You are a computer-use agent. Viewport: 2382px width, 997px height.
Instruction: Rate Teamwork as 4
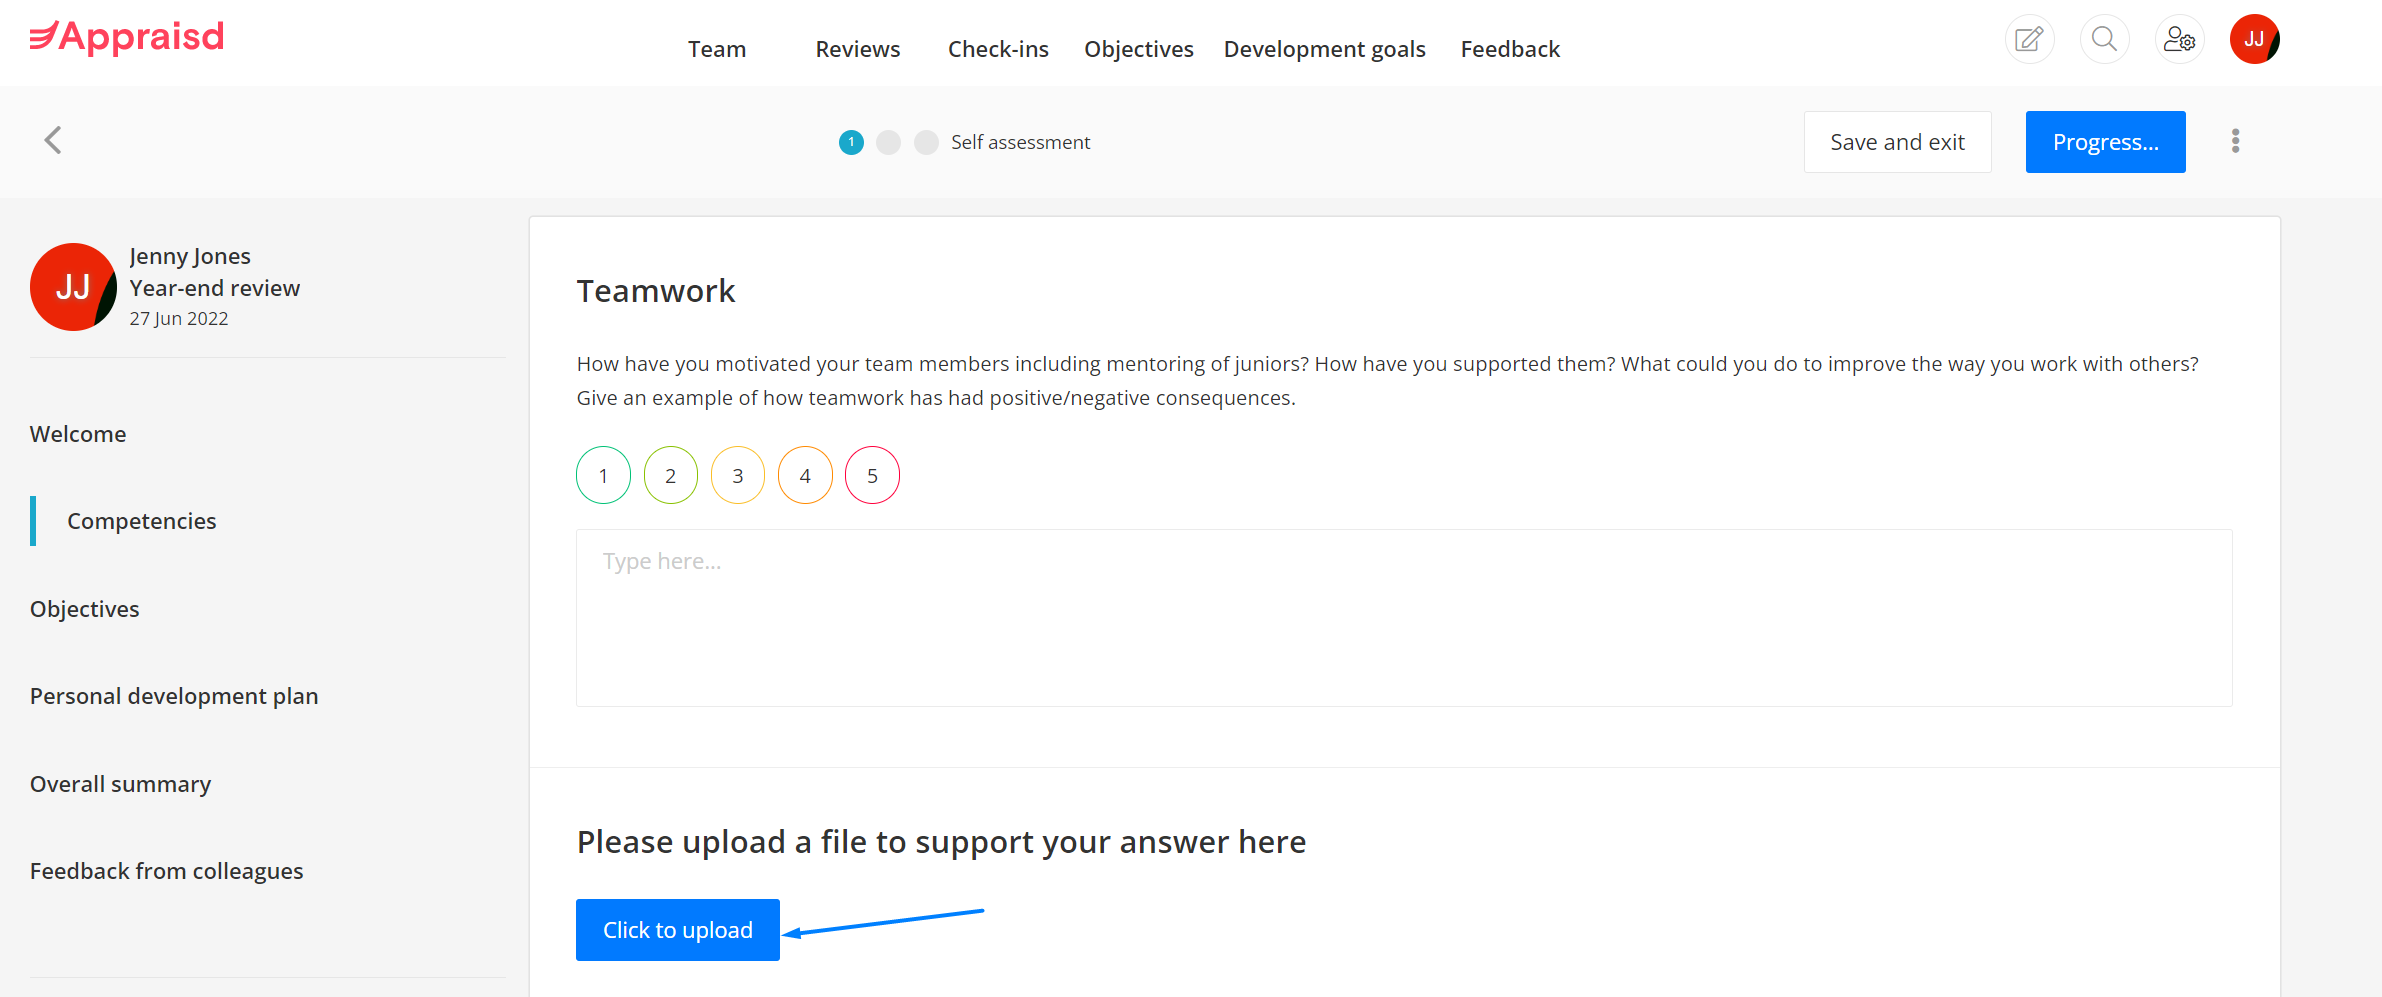[805, 475]
